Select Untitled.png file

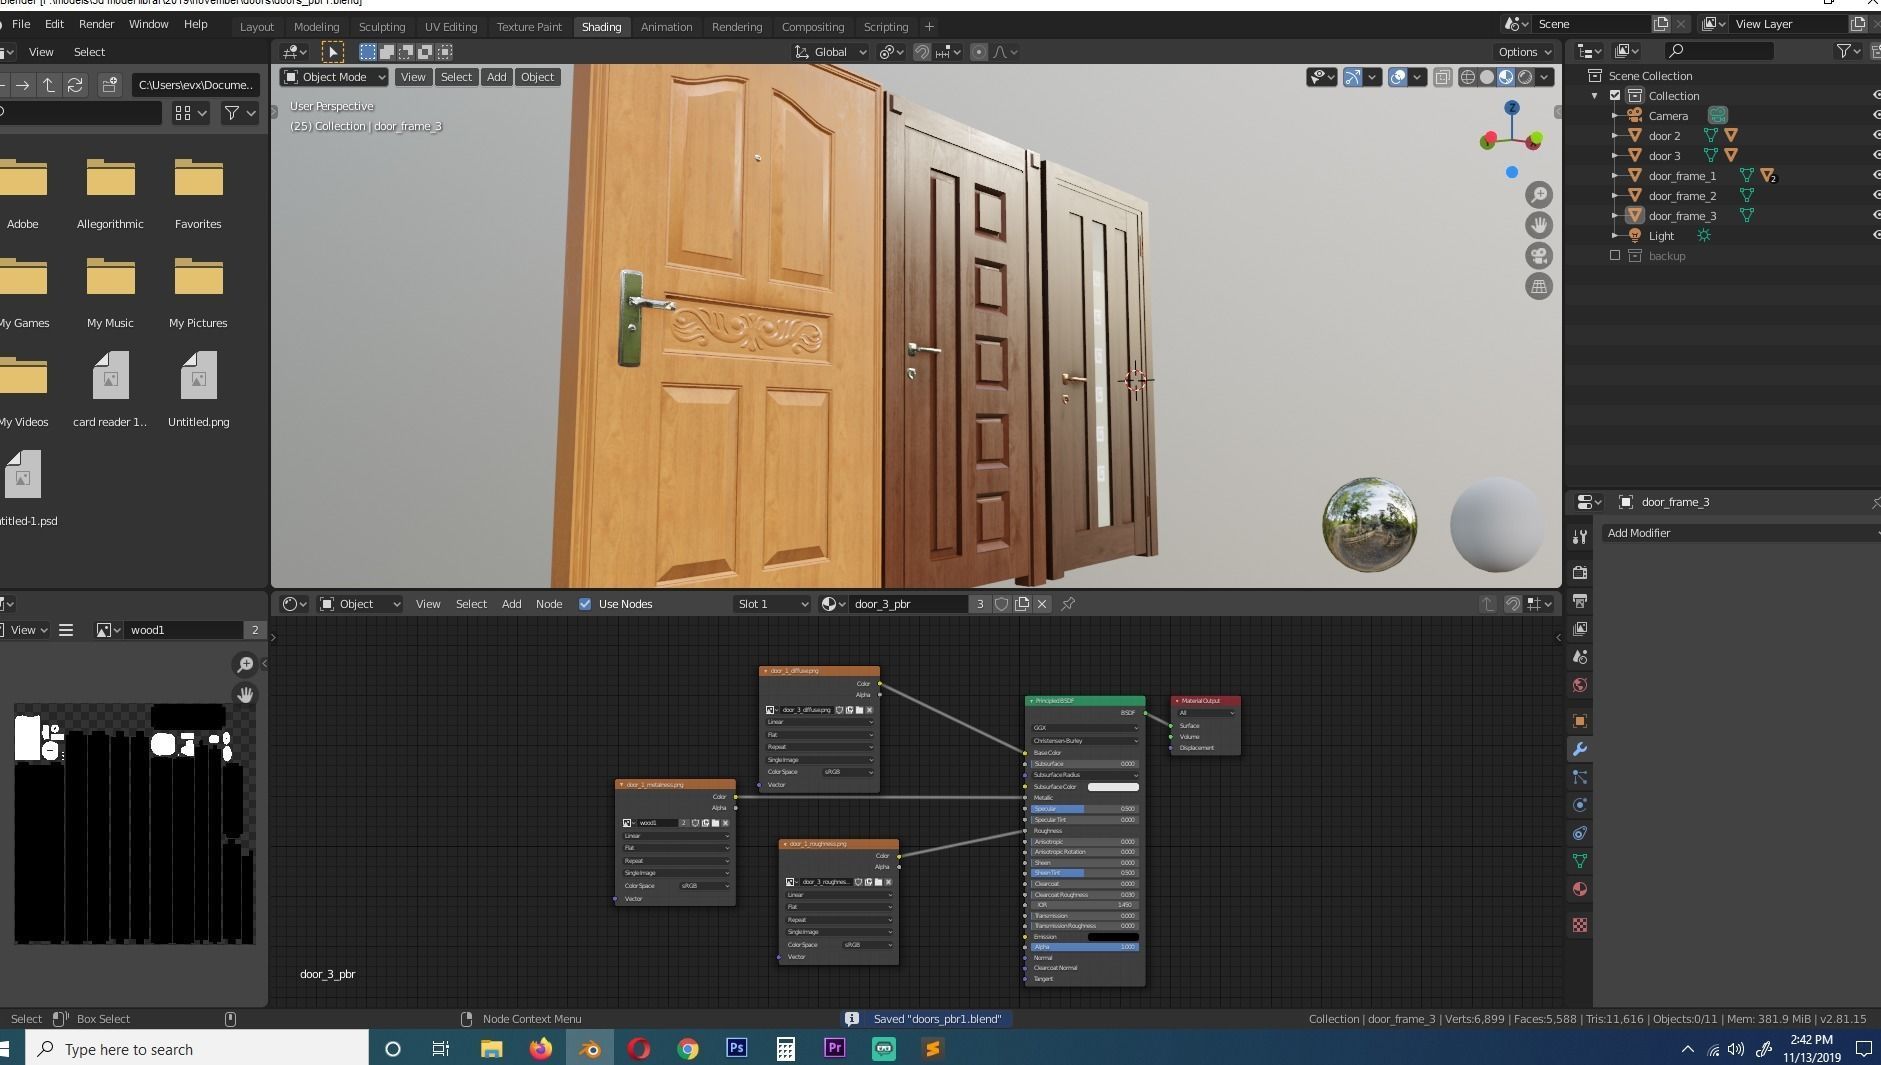[x=198, y=390]
